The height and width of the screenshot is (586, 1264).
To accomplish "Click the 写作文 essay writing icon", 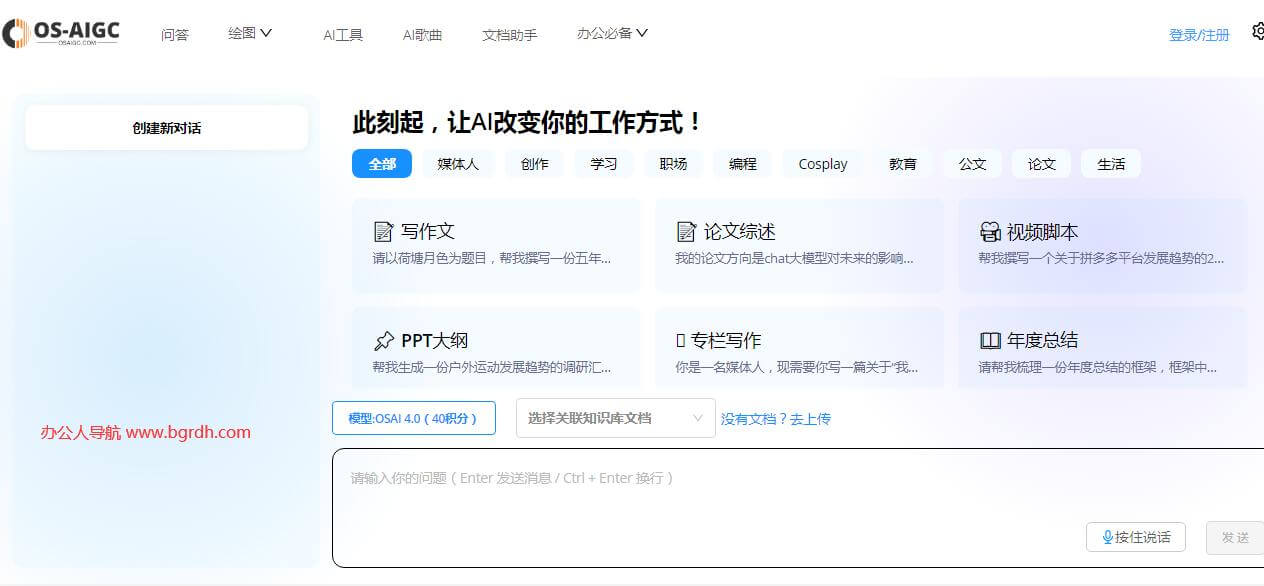I will tap(384, 230).
